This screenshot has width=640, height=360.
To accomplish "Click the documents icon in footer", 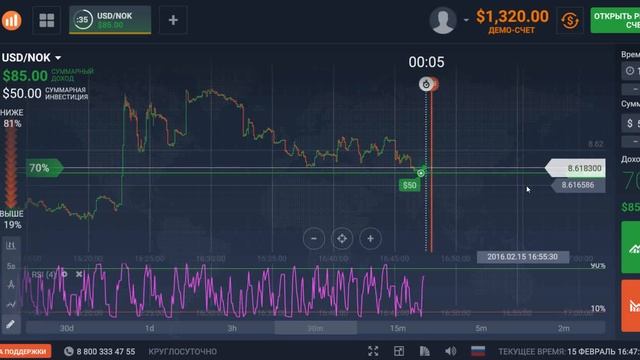I will [x=424, y=351].
